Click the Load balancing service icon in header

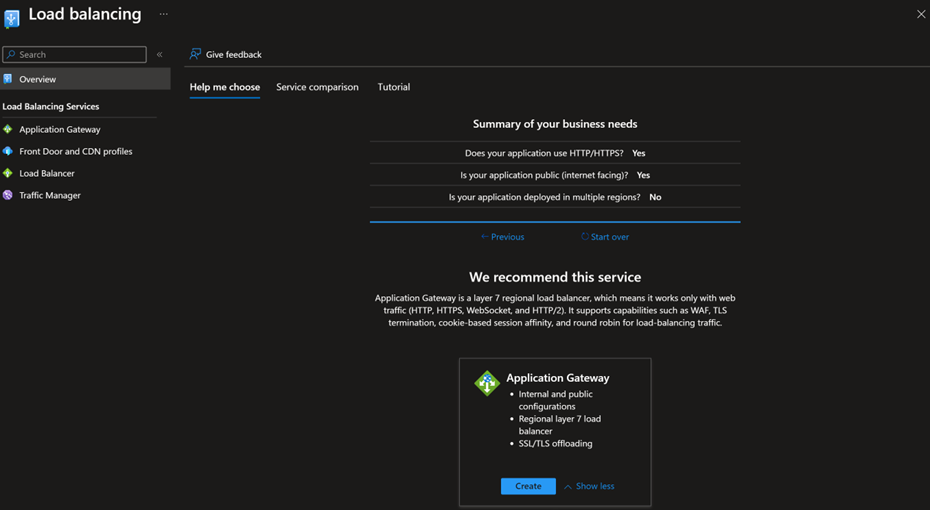[11, 18]
